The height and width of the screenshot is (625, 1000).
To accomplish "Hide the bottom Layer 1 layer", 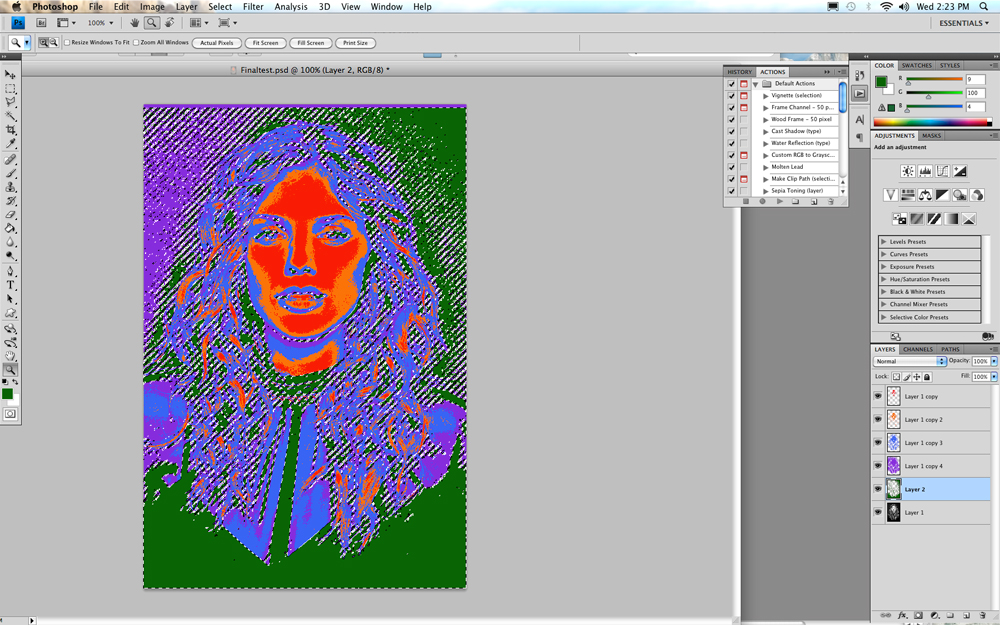I will [x=878, y=512].
